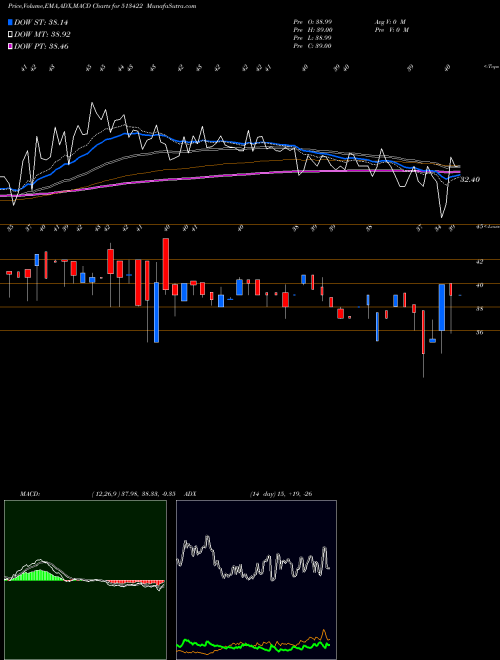The height and width of the screenshot is (660, 500).
Task: Click the magenta DOW PT legend swatch
Action: 10,46
